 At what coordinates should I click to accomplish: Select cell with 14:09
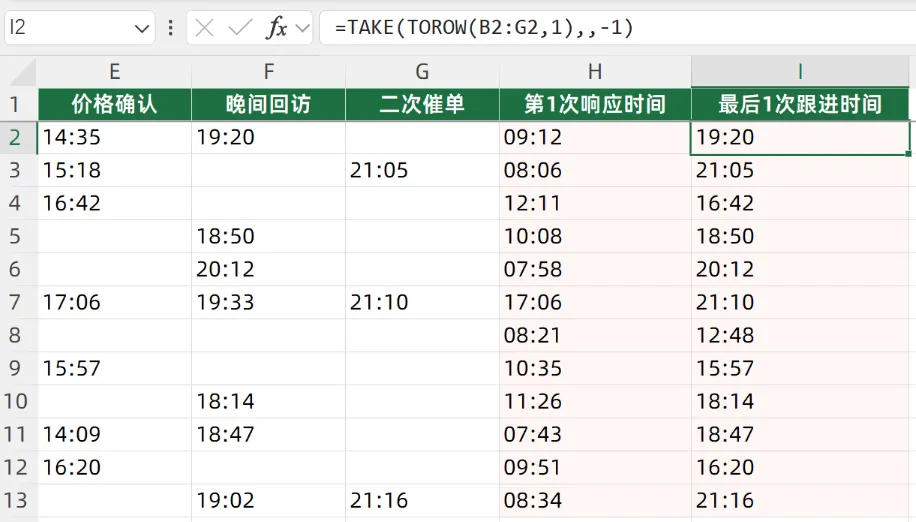coord(114,434)
